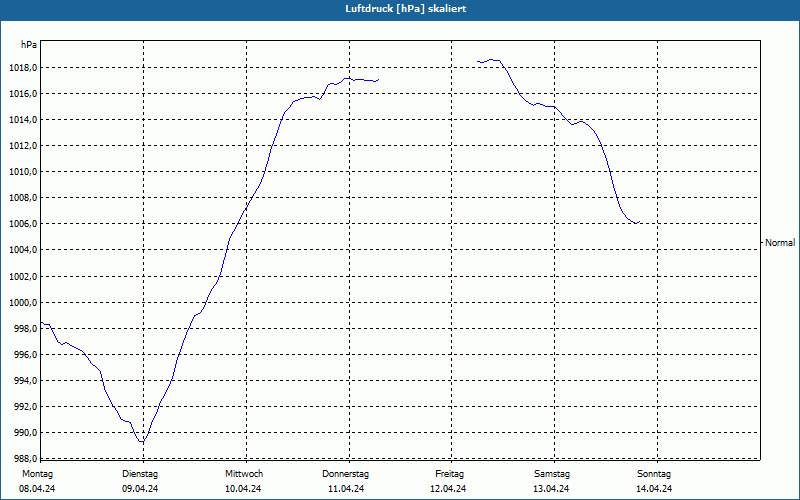Select the 1010,0 axis value
800x500 pixels.
(22, 172)
